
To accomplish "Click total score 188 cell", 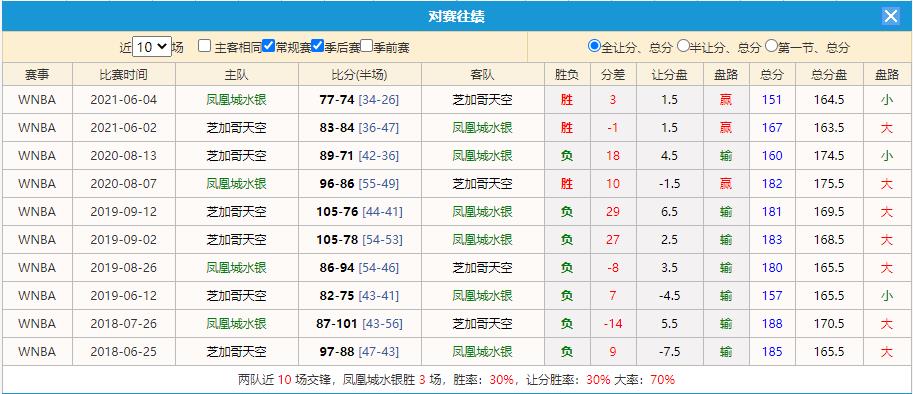I will (x=772, y=324).
